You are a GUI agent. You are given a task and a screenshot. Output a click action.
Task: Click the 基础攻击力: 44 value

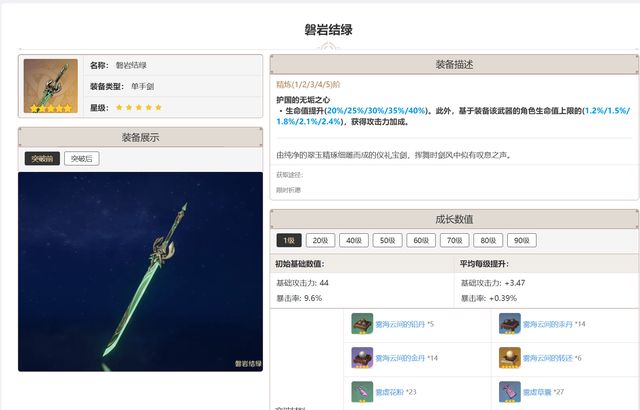coord(302,283)
